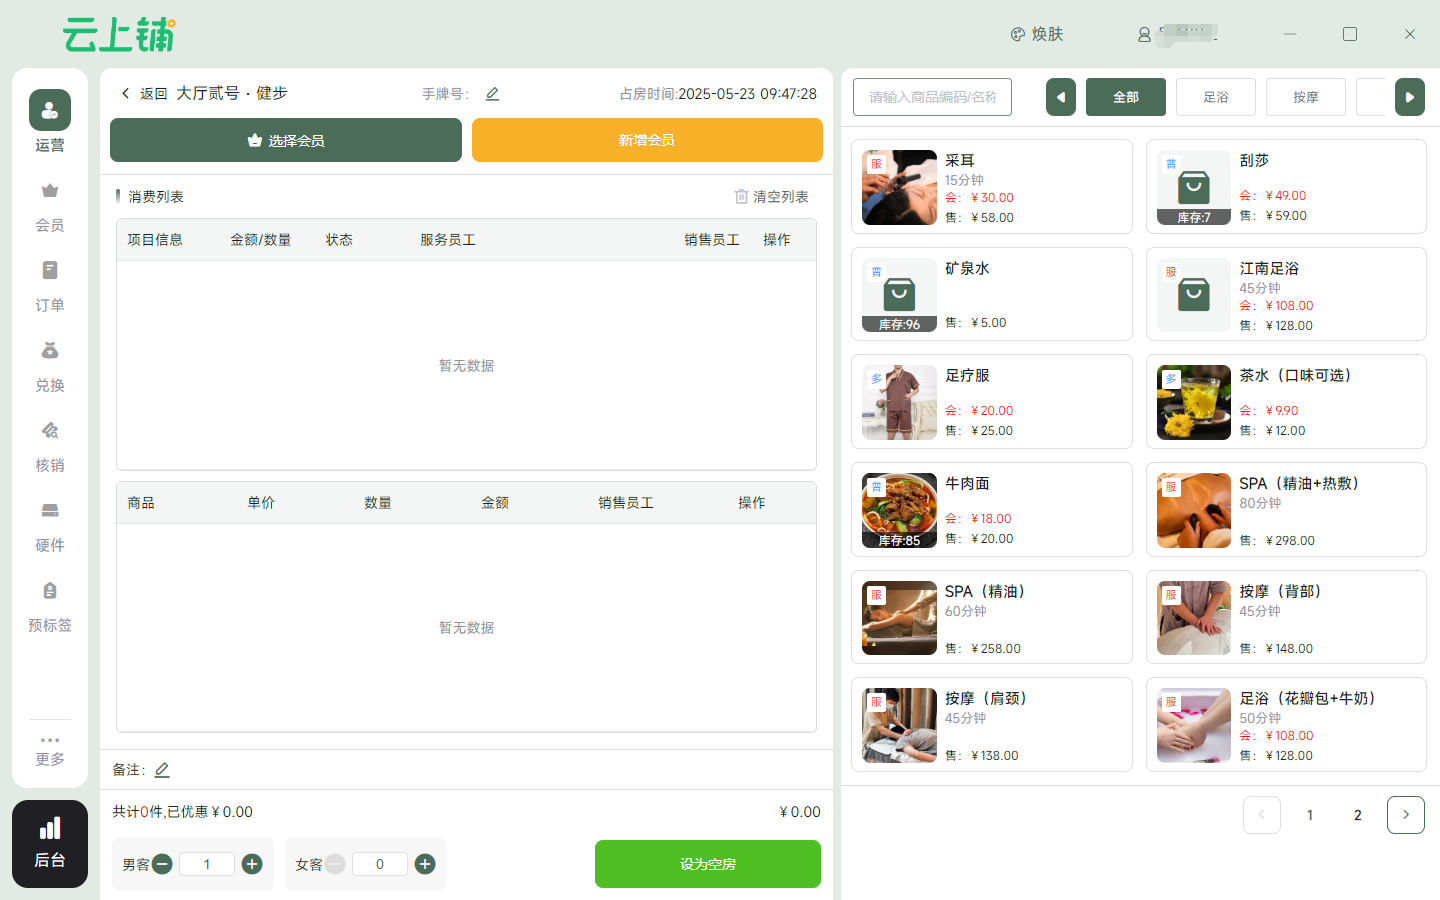
Task: Decrease 男客 male guest count
Action: click(162, 864)
